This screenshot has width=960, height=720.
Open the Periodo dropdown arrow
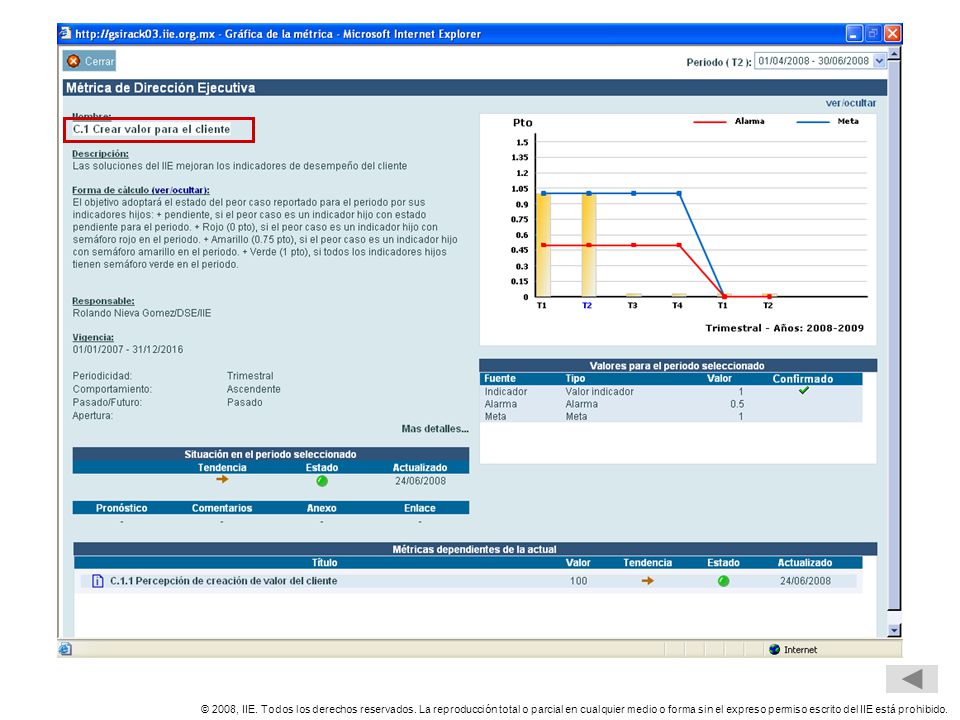point(879,61)
